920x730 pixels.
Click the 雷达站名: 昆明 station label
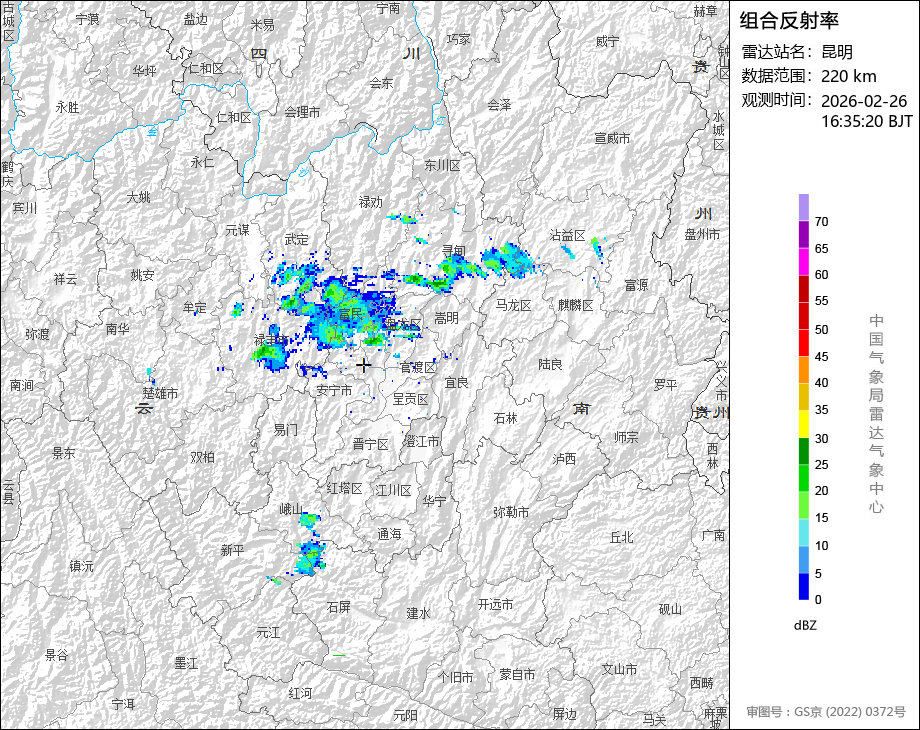tap(797, 52)
